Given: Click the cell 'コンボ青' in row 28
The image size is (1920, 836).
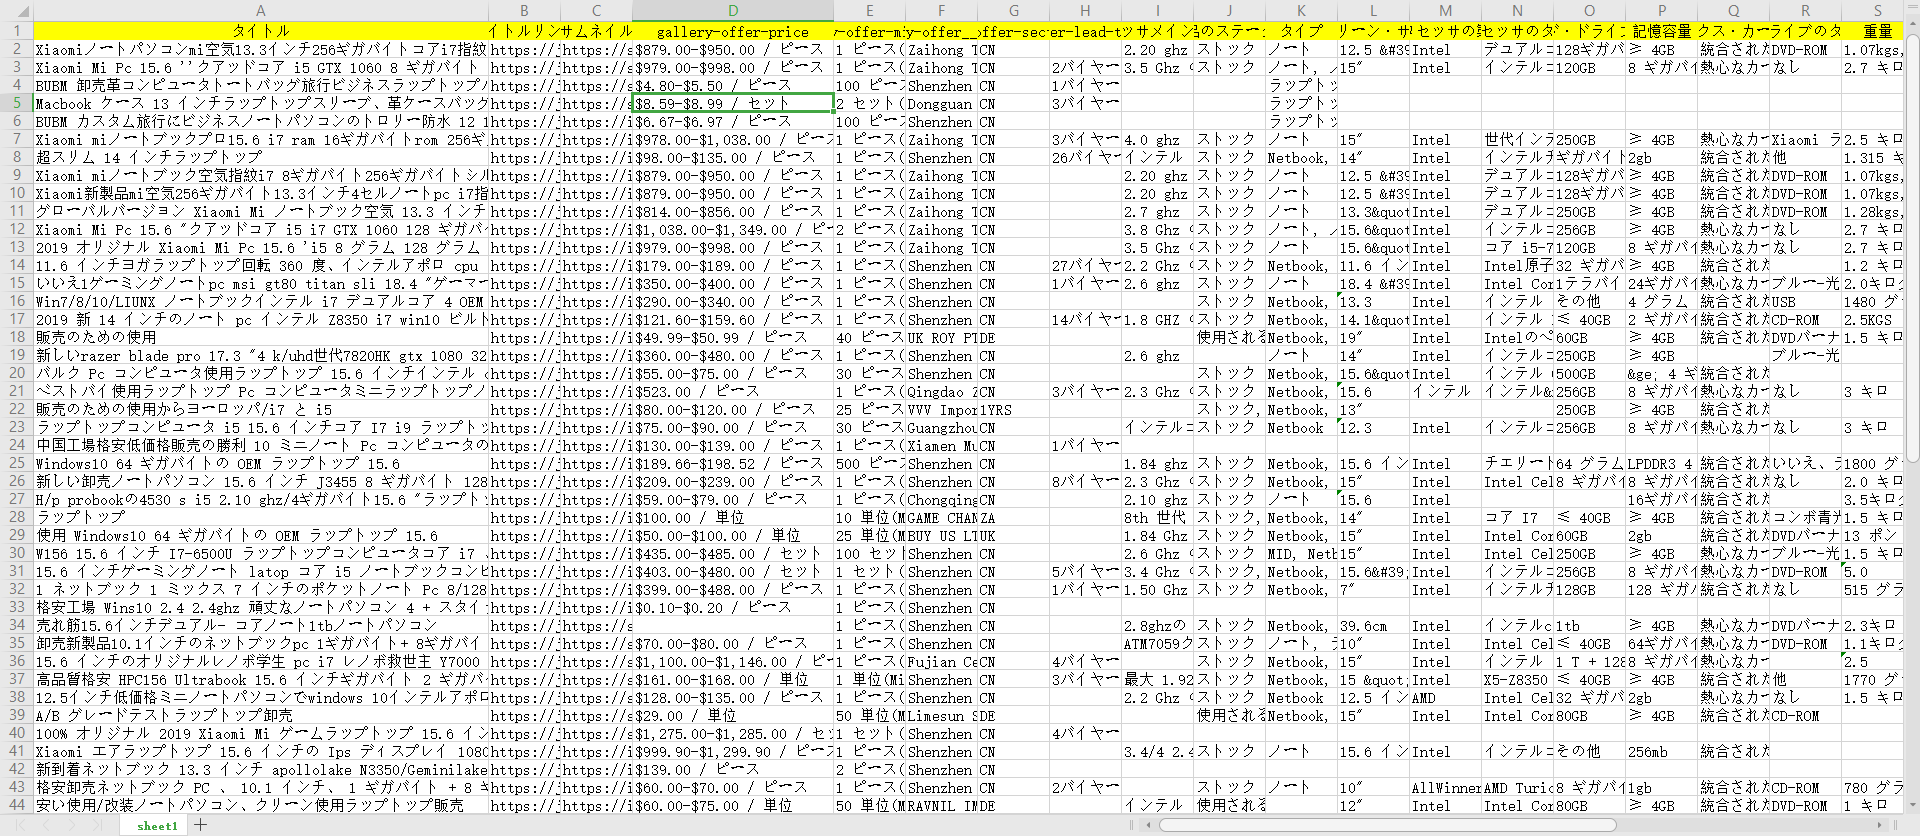Looking at the screenshot, I should [x=1805, y=517].
